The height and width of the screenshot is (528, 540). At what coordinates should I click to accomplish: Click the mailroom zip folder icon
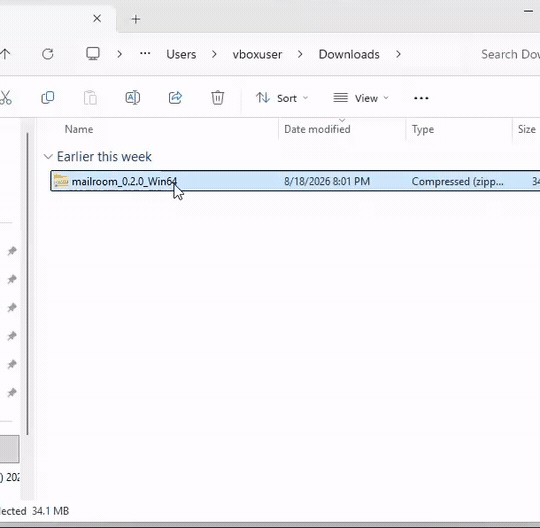click(x=61, y=181)
